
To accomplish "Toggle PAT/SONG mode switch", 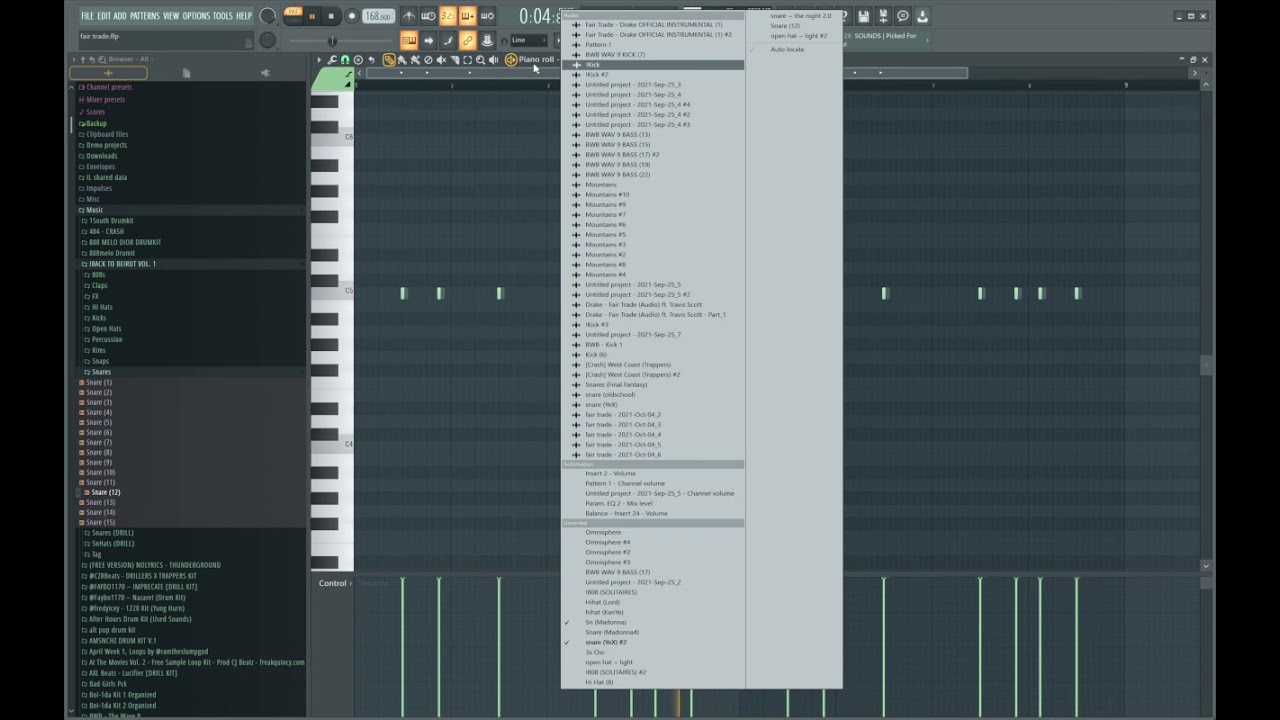I will (x=293, y=16).
